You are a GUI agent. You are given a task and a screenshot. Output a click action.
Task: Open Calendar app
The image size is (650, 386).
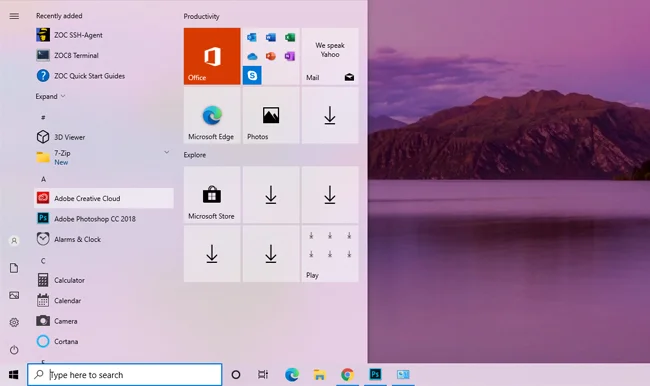(104, 301)
